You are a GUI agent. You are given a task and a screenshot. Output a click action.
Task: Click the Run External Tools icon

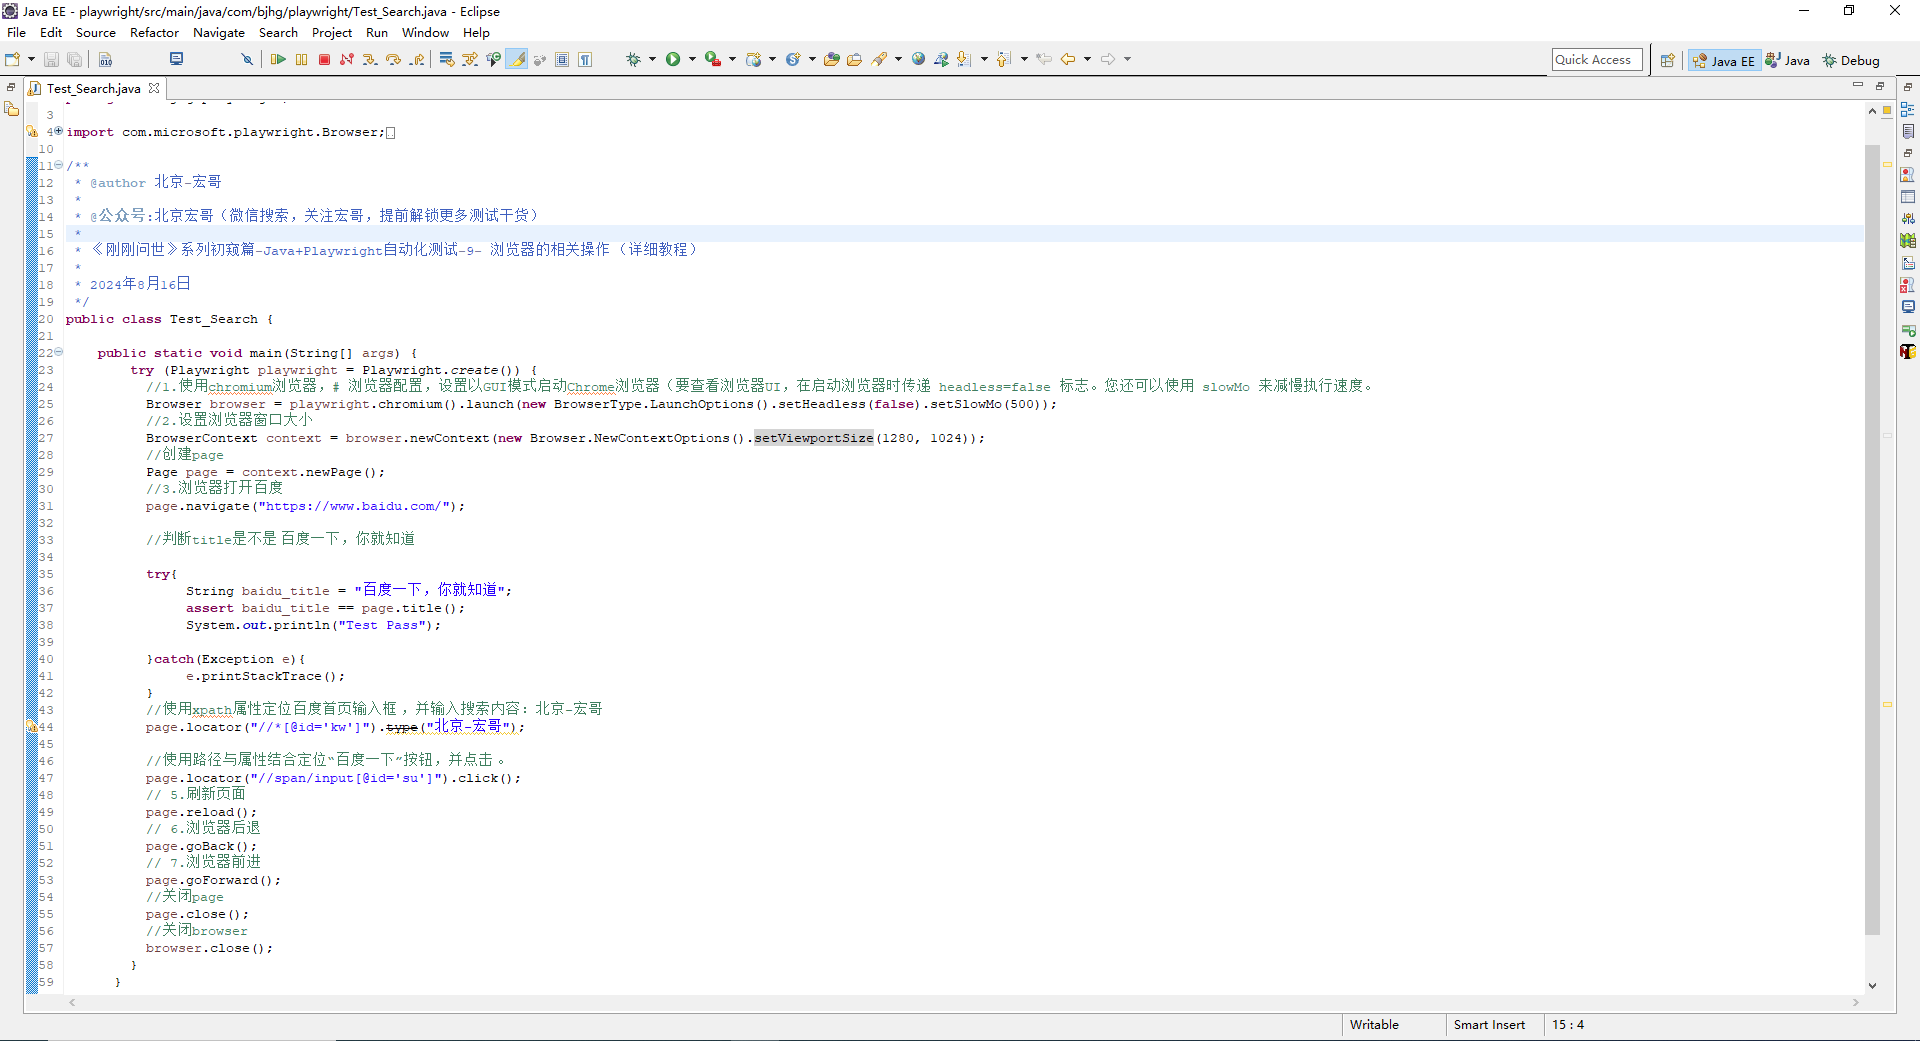(x=713, y=60)
